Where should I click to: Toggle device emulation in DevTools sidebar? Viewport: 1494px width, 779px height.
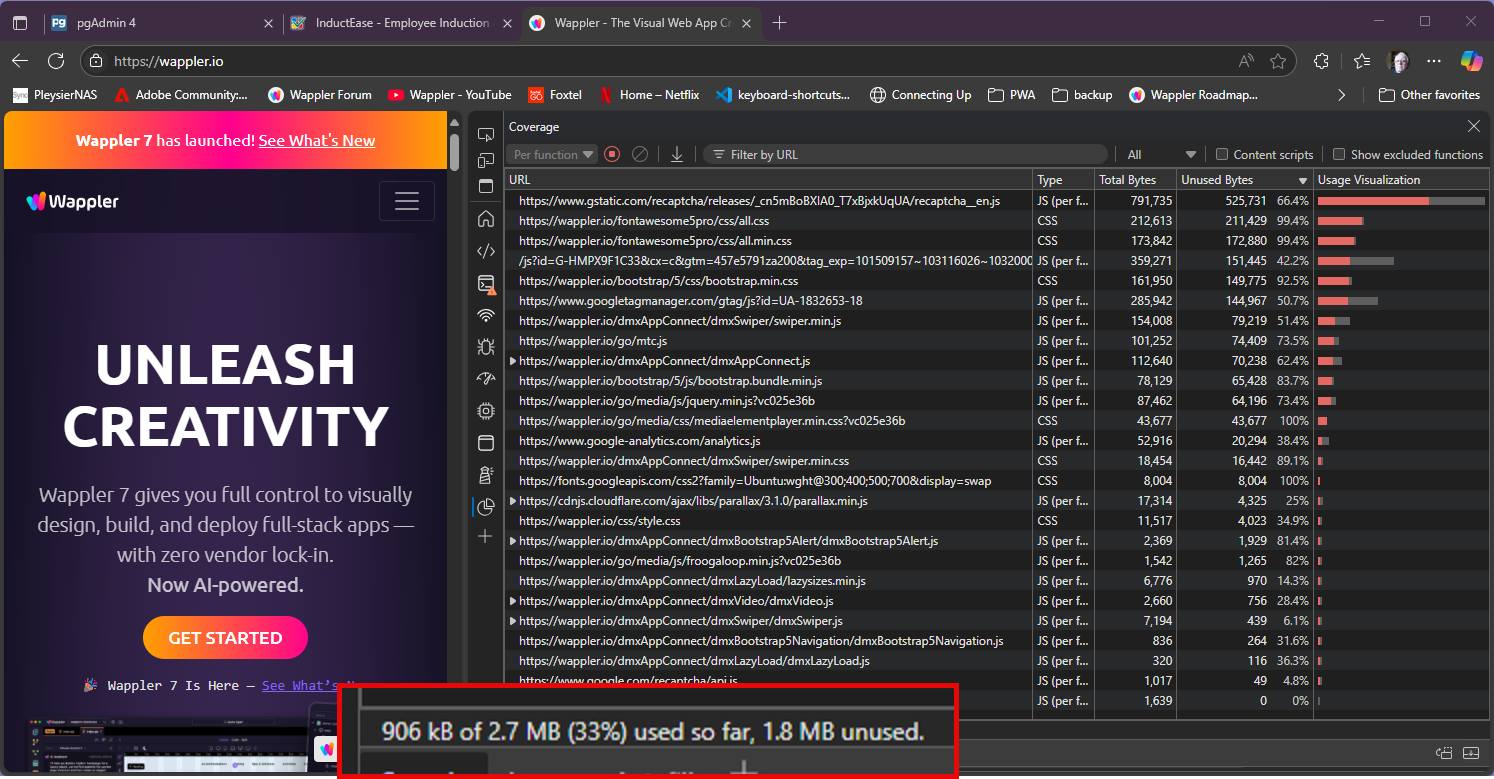tap(486, 160)
